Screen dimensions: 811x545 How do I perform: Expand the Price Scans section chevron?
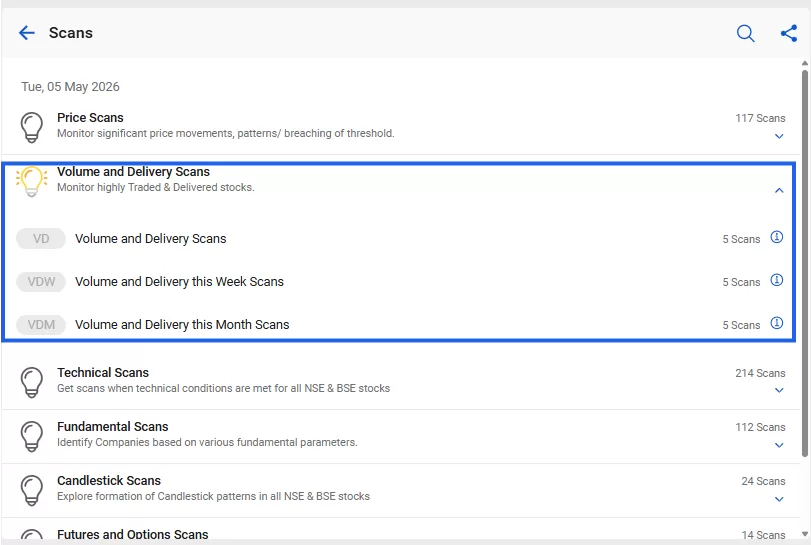(x=779, y=137)
